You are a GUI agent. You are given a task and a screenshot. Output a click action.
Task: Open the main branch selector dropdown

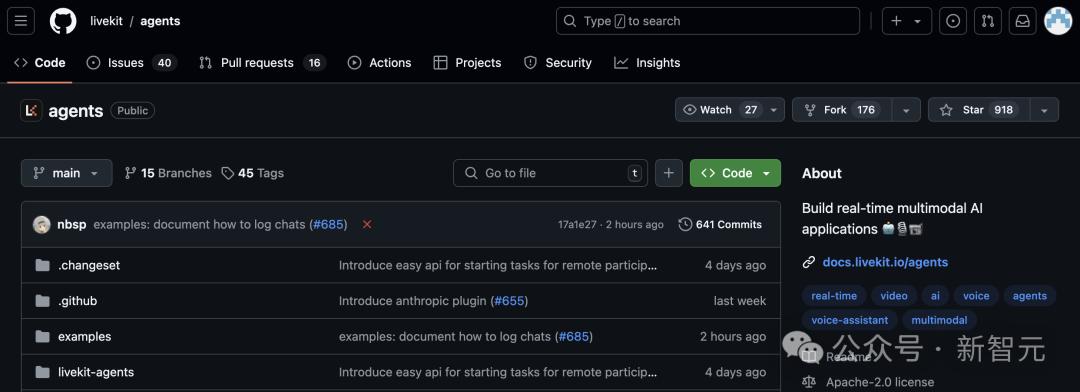(x=66, y=173)
